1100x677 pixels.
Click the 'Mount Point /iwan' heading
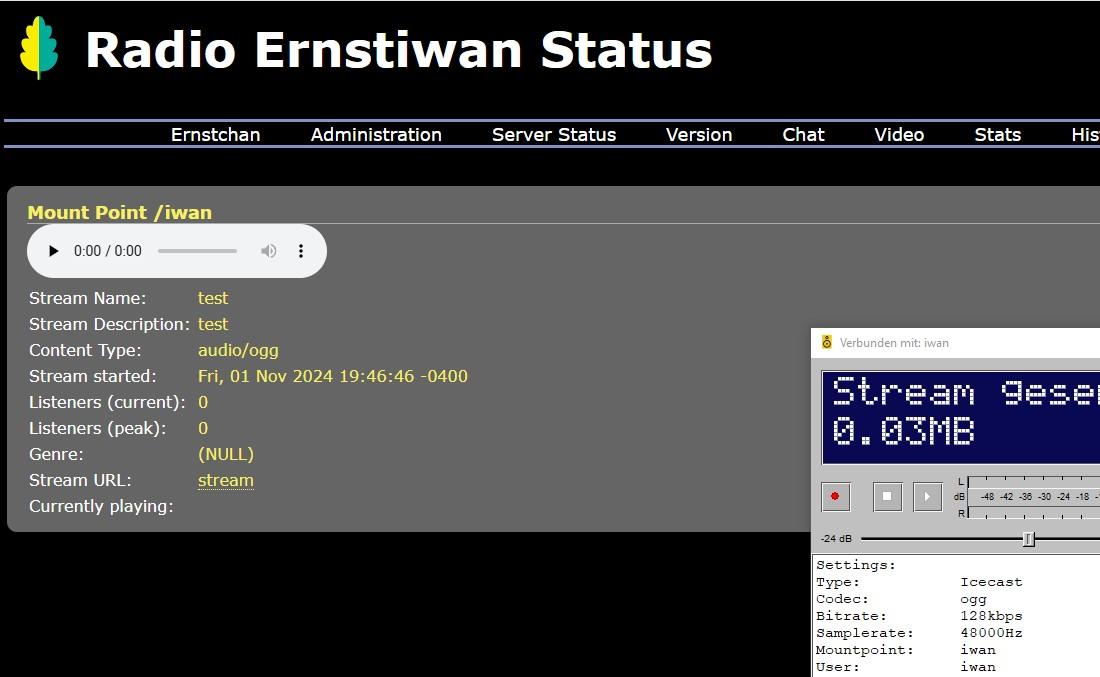(119, 213)
